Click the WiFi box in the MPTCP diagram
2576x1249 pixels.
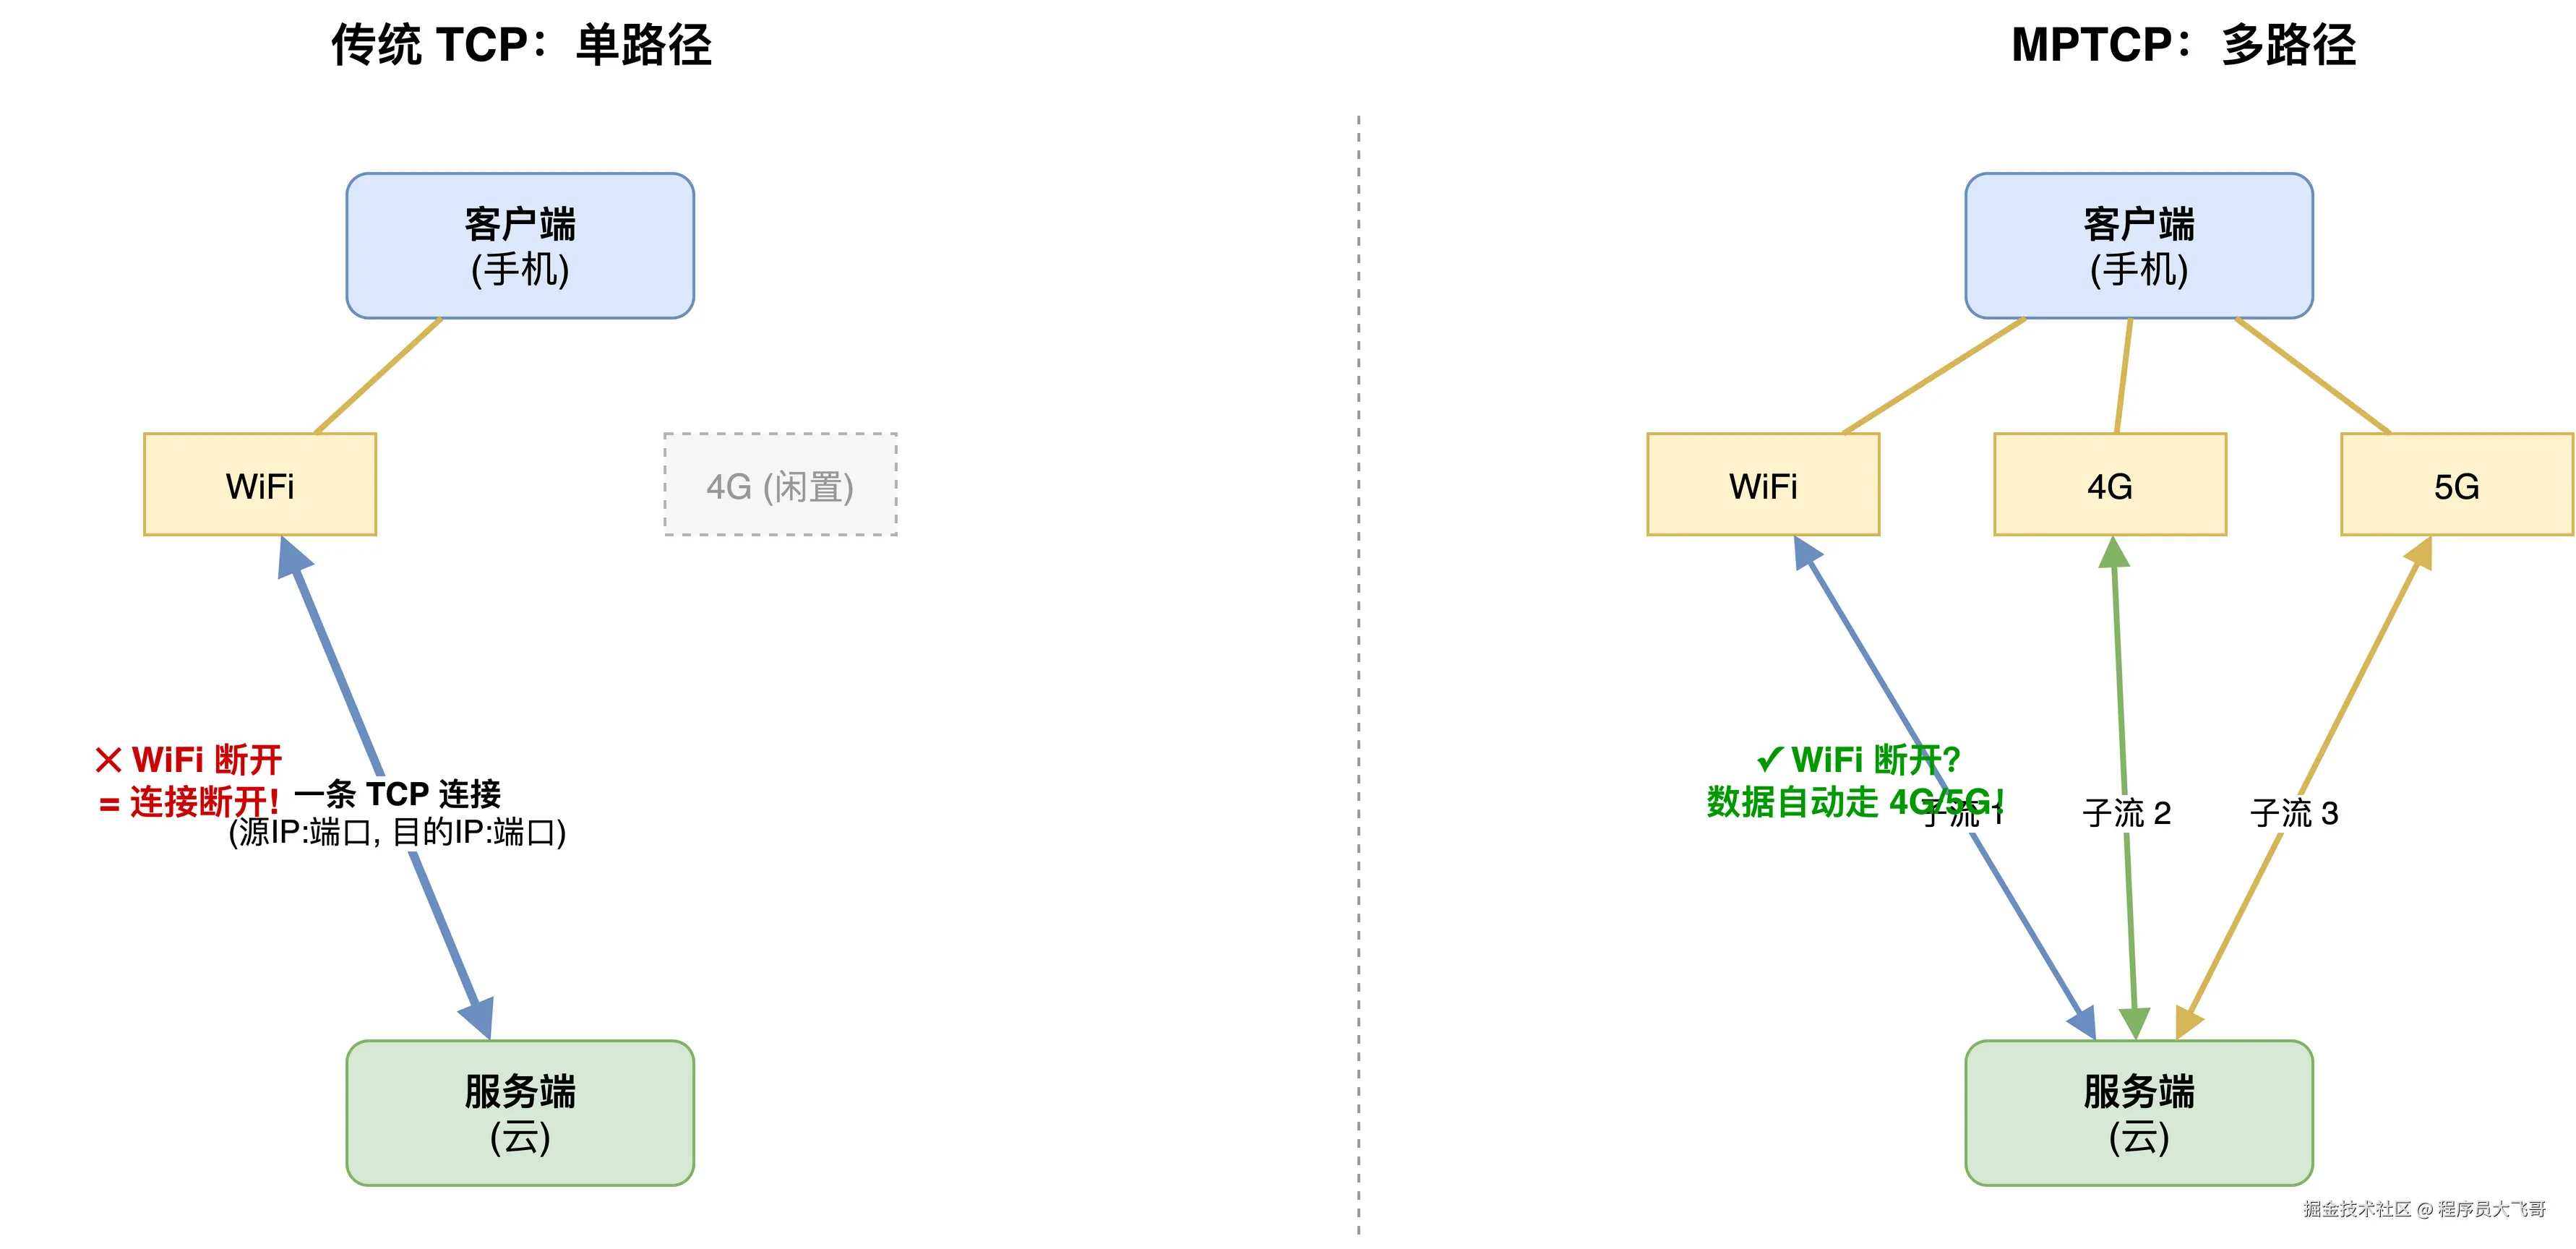pos(1763,485)
